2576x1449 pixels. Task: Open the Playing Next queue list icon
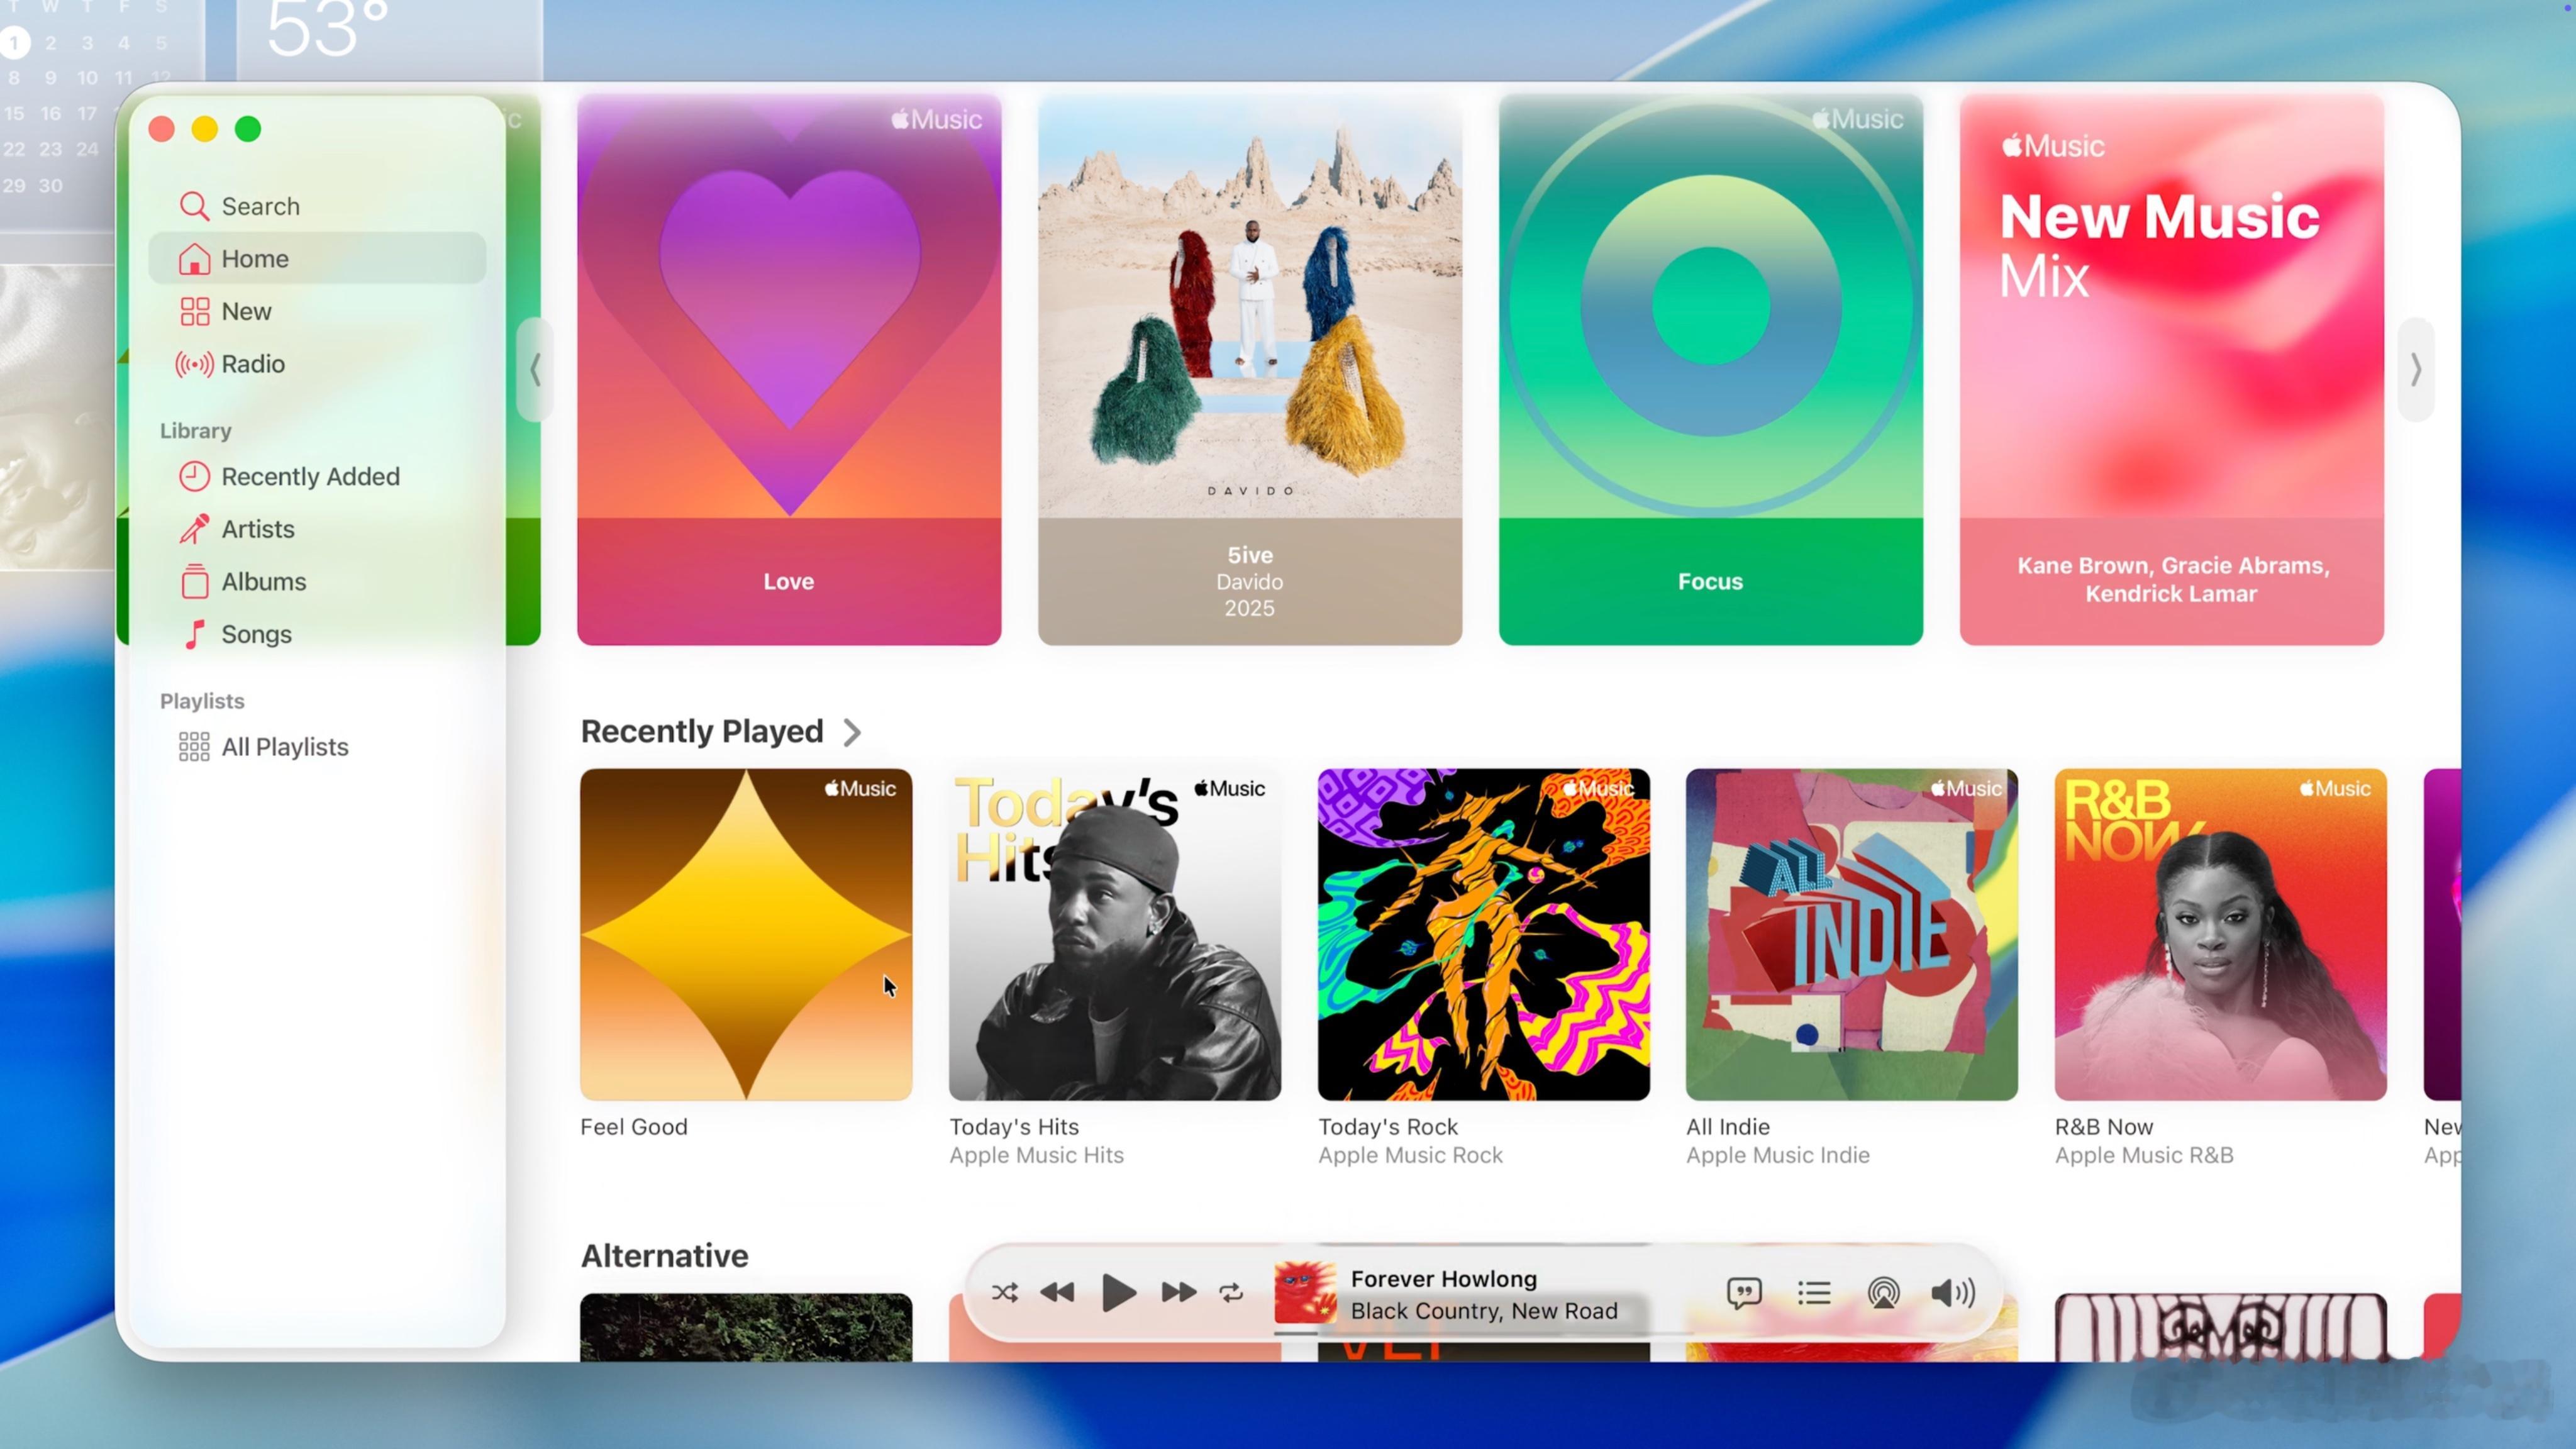[1814, 1293]
